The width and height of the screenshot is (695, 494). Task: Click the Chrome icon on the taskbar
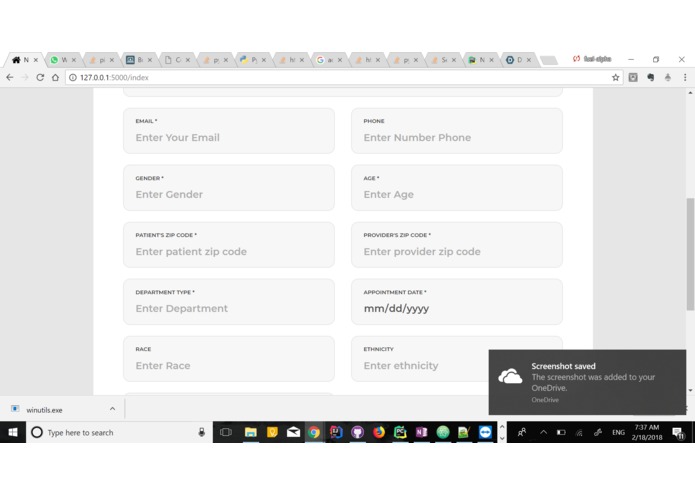click(314, 432)
